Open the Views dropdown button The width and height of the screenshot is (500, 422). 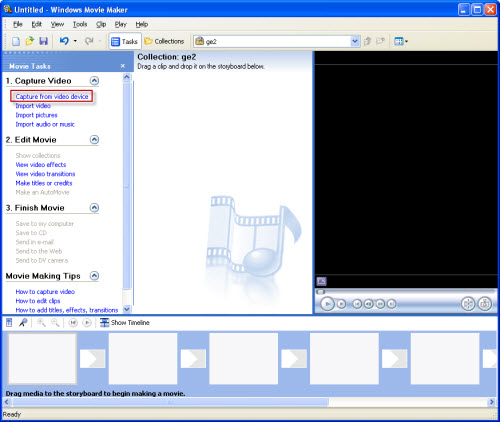tap(401, 41)
